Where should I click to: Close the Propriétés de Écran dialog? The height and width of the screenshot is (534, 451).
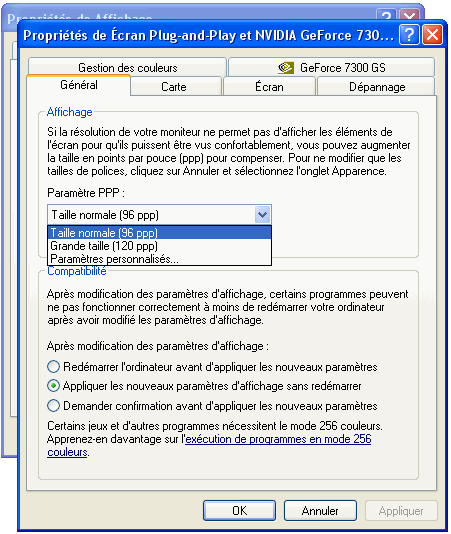click(x=432, y=35)
